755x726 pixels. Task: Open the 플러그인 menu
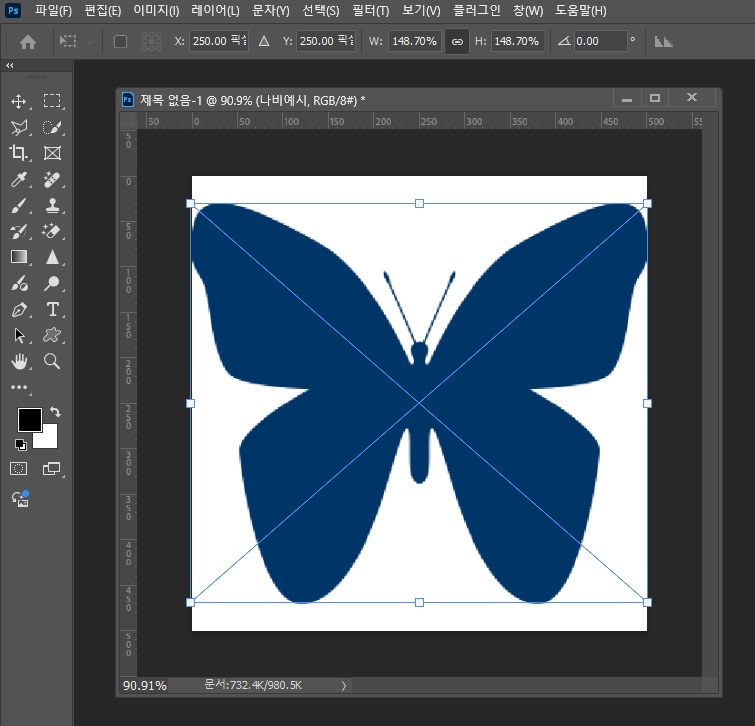click(477, 11)
